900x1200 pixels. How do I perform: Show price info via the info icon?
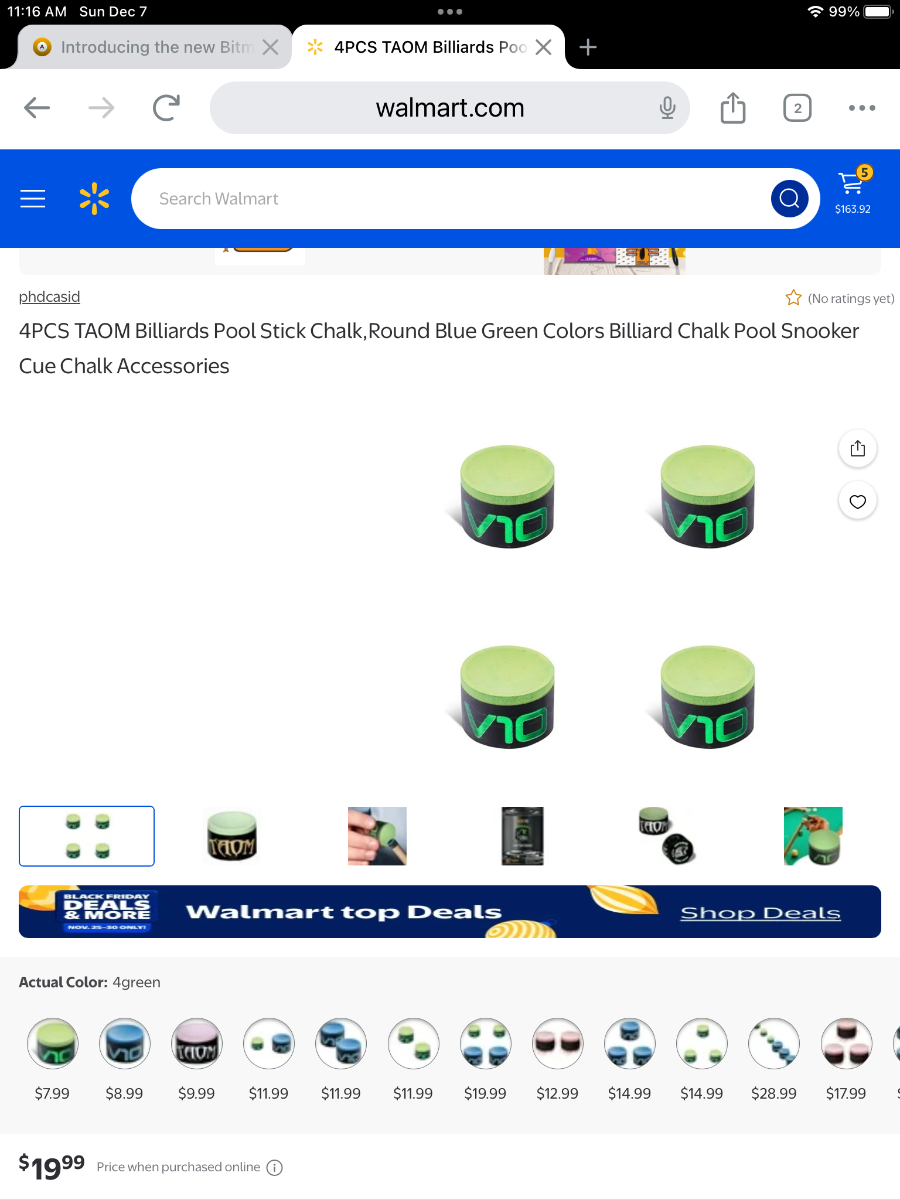275,1167
